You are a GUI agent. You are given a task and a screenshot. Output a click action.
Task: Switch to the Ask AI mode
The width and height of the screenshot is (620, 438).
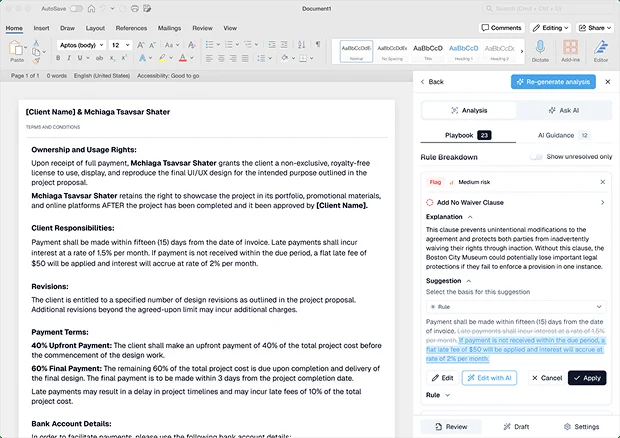[x=563, y=110]
